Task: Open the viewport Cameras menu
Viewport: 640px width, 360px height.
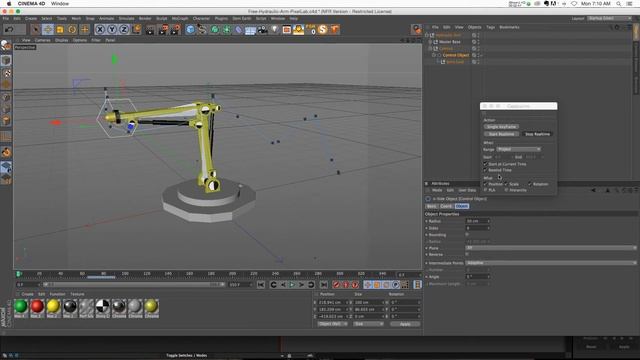Action: (x=42, y=40)
